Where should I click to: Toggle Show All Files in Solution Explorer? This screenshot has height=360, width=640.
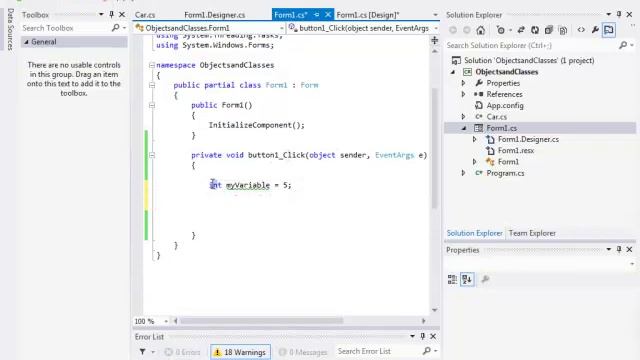pos(563,30)
